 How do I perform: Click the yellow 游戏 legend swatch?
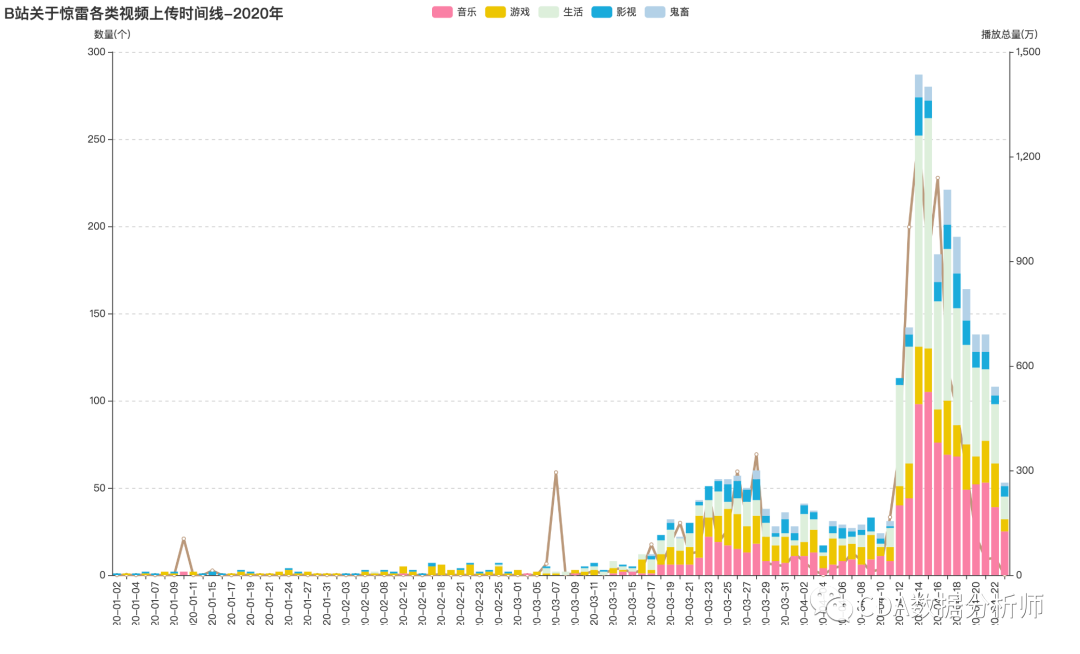coord(495,12)
